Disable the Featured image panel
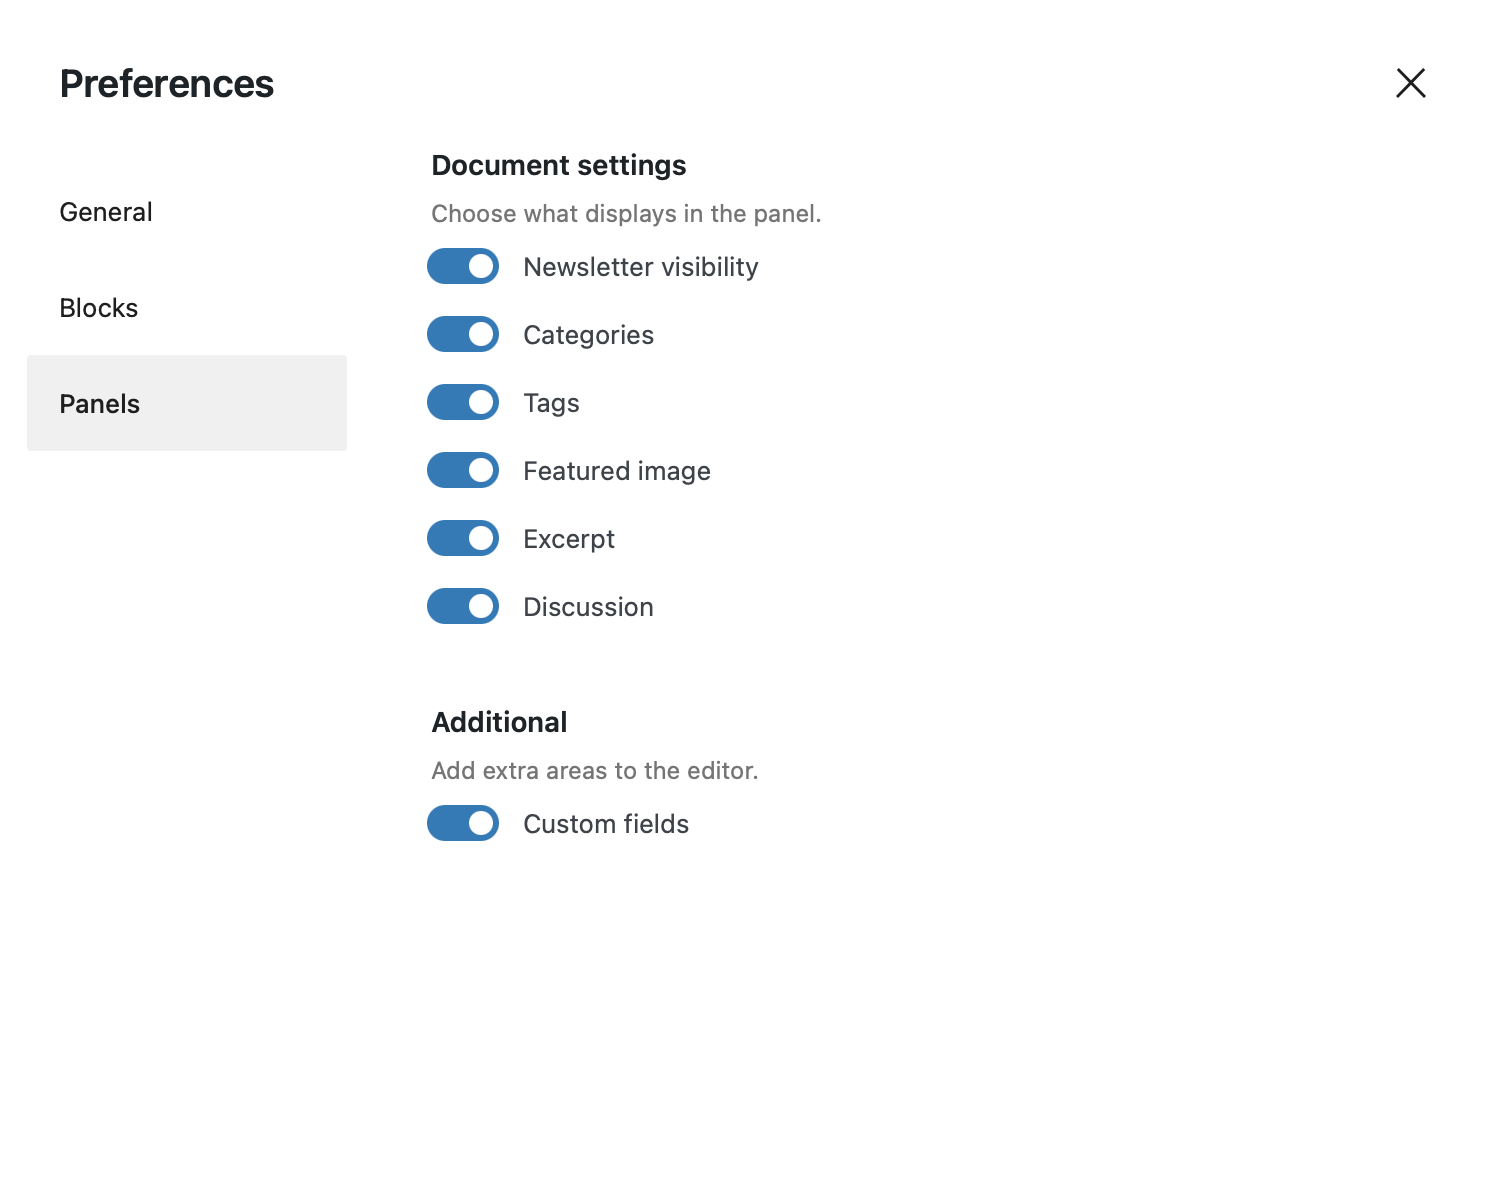The width and height of the screenshot is (1489, 1200). (462, 470)
